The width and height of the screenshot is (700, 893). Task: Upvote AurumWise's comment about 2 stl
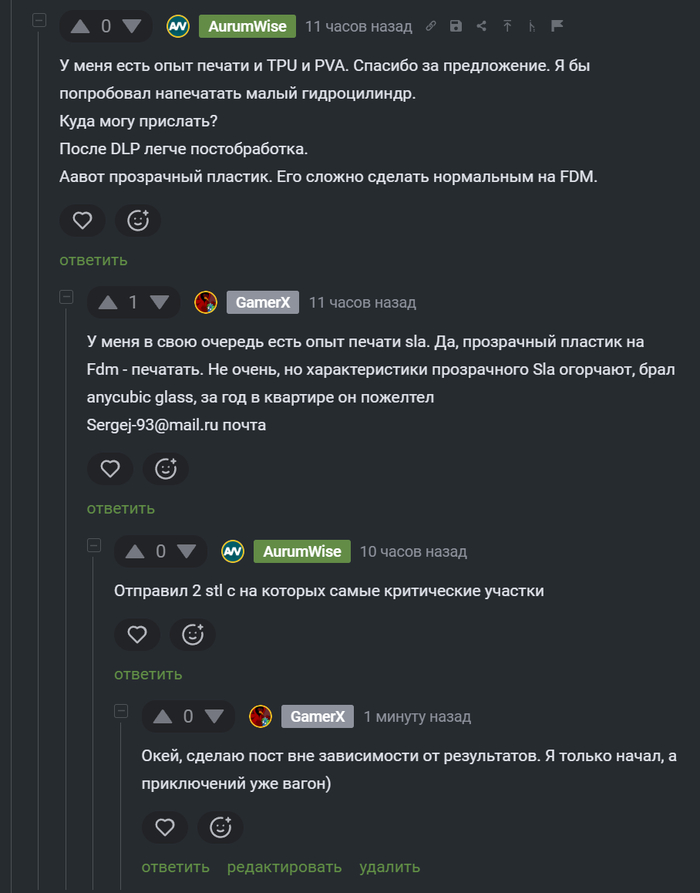tap(134, 551)
